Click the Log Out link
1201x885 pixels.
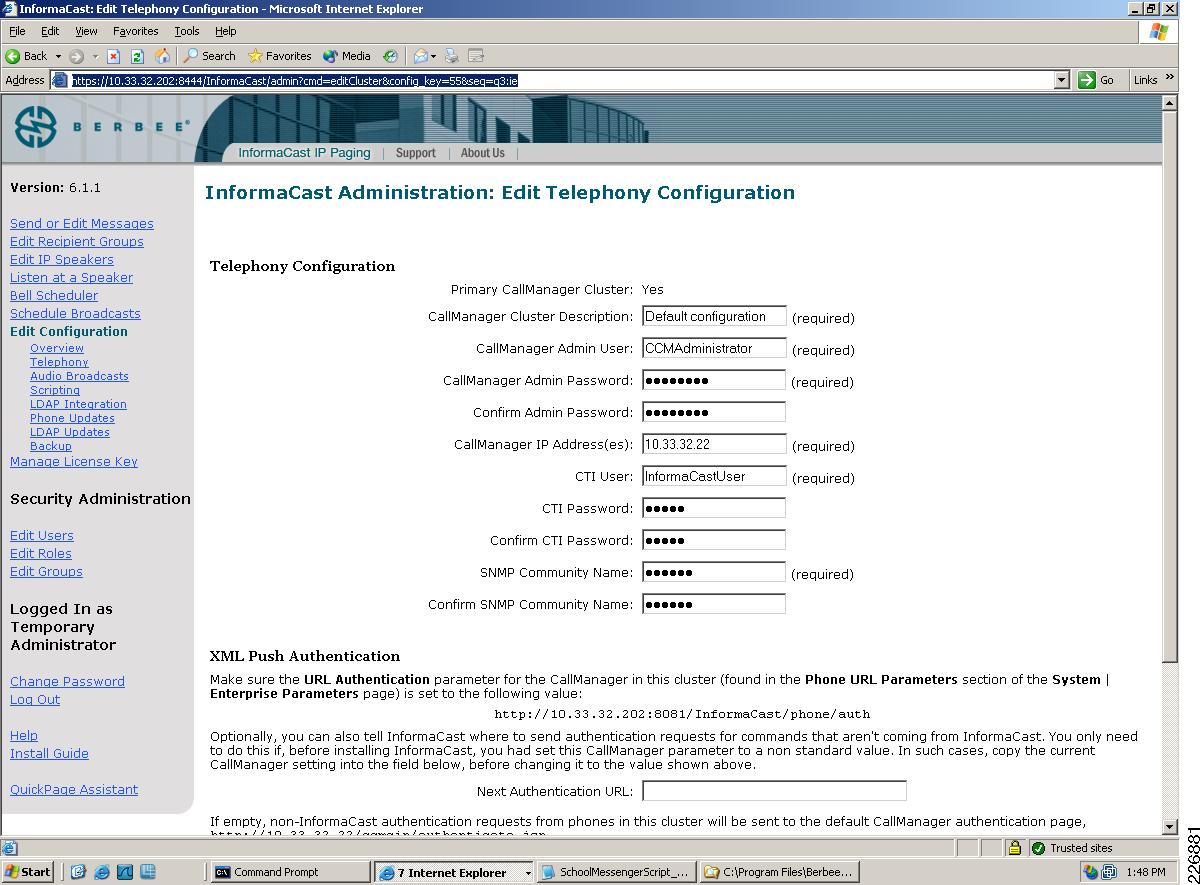click(35, 700)
